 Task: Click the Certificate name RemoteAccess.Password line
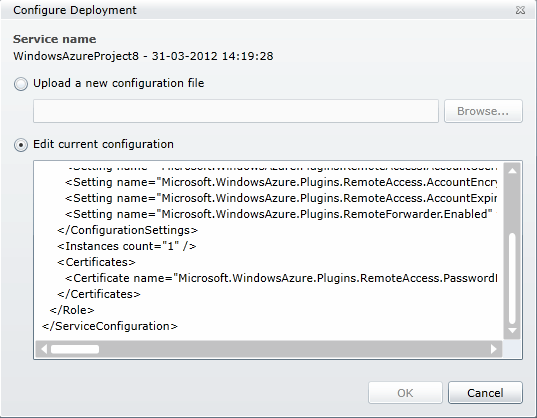[281, 278]
